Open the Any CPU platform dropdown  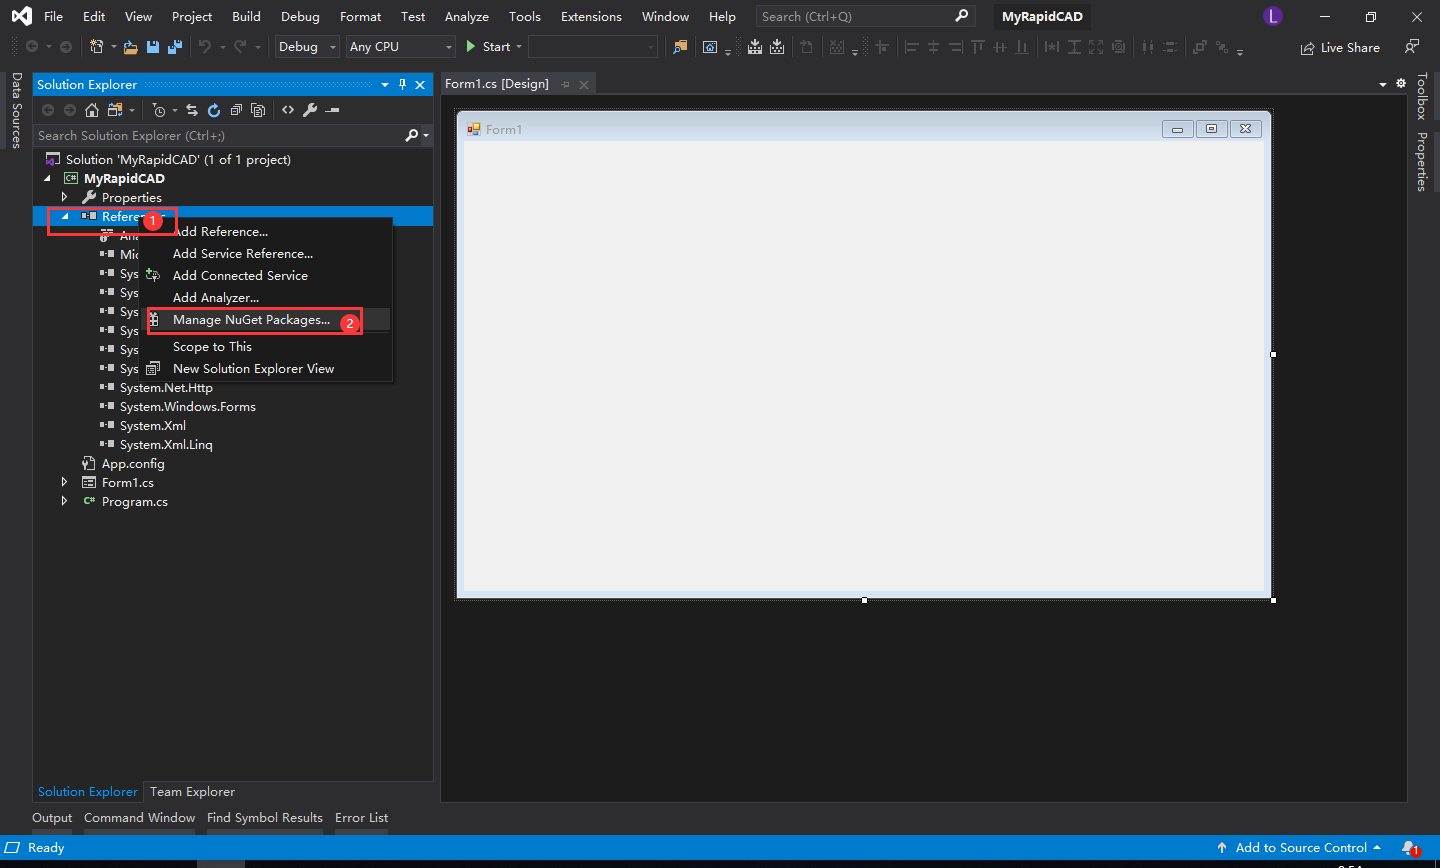pyautogui.click(x=400, y=47)
